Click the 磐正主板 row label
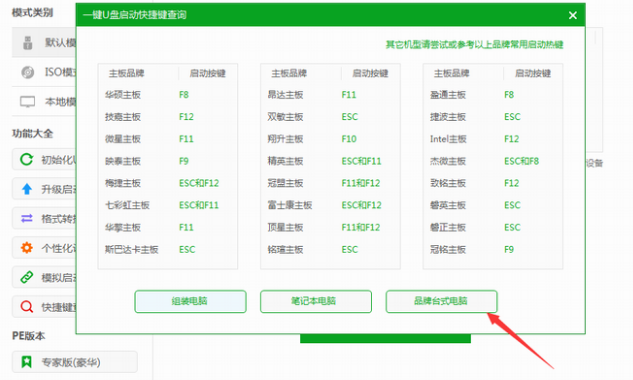The image size is (633, 380). 448,227
